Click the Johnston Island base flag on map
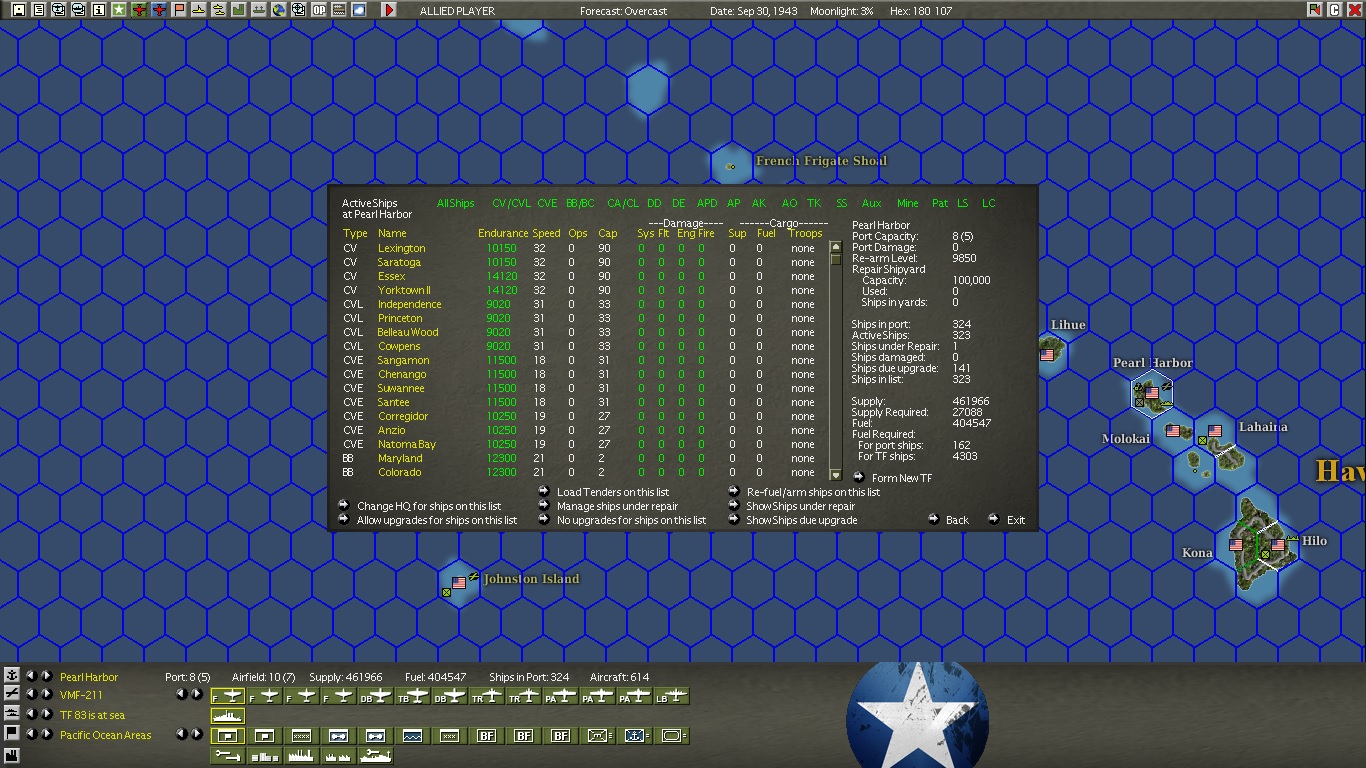The image size is (1366, 768). [x=459, y=582]
